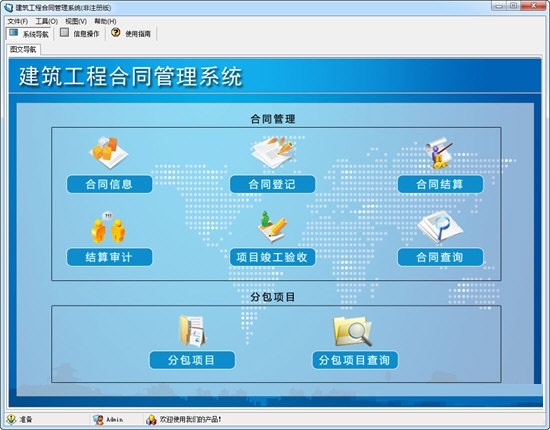Click the 分包项目 folder with documents icon

click(x=193, y=331)
